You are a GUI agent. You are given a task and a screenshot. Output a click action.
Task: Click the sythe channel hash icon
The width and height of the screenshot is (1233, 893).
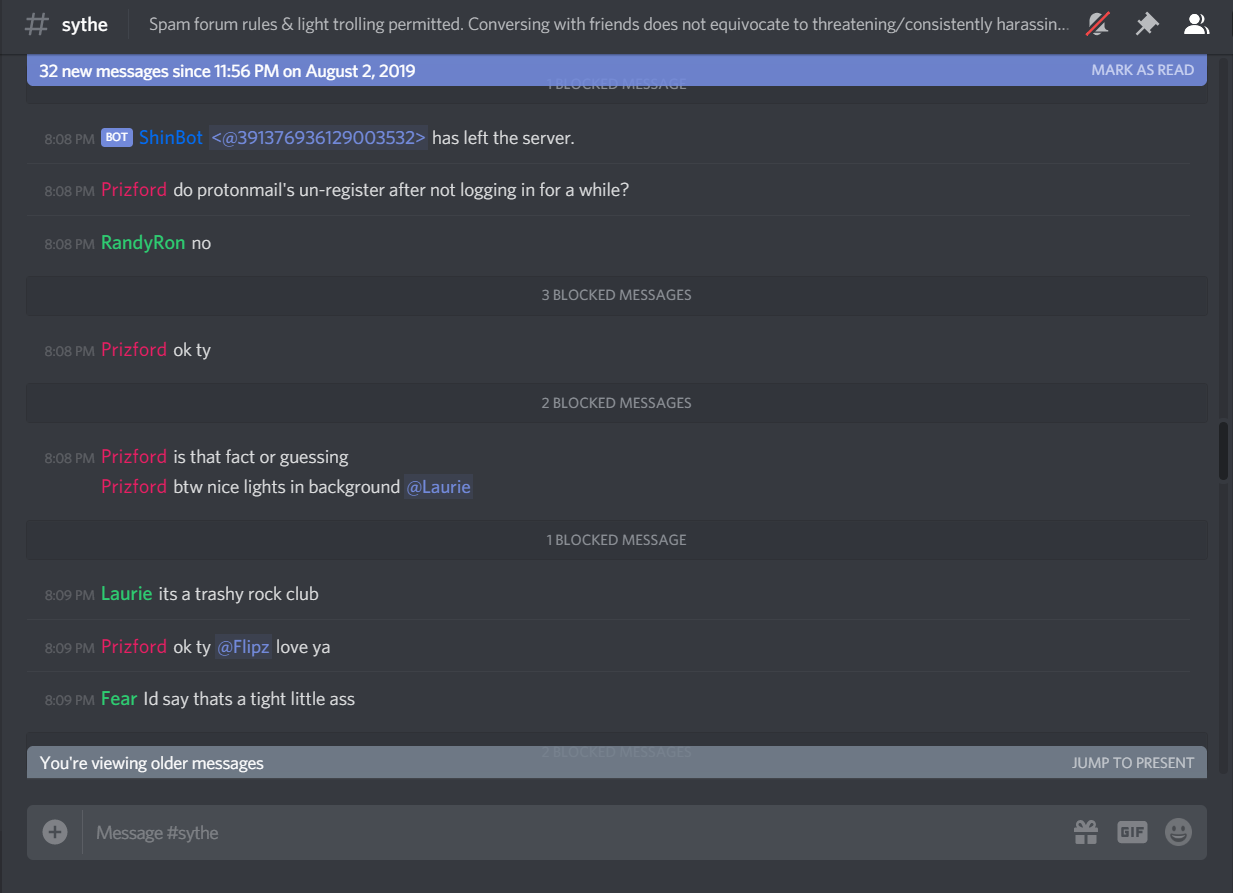(x=36, y=24)
